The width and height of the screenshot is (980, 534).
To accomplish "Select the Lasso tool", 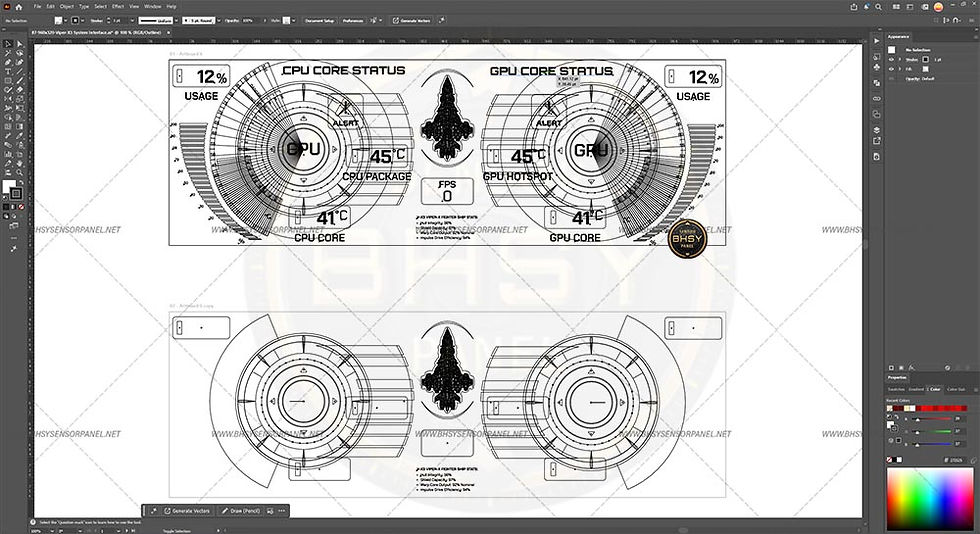I will [x=19, y=53].
